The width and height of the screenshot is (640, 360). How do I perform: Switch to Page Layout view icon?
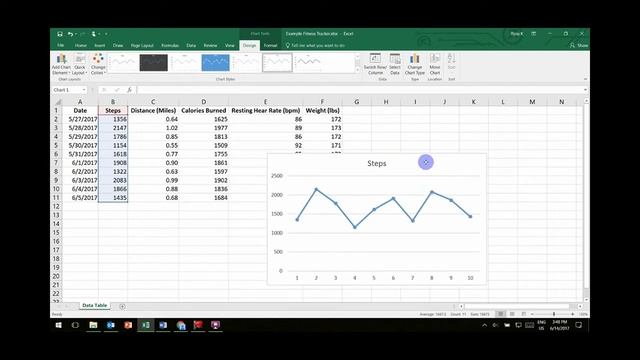pos(512,314)
